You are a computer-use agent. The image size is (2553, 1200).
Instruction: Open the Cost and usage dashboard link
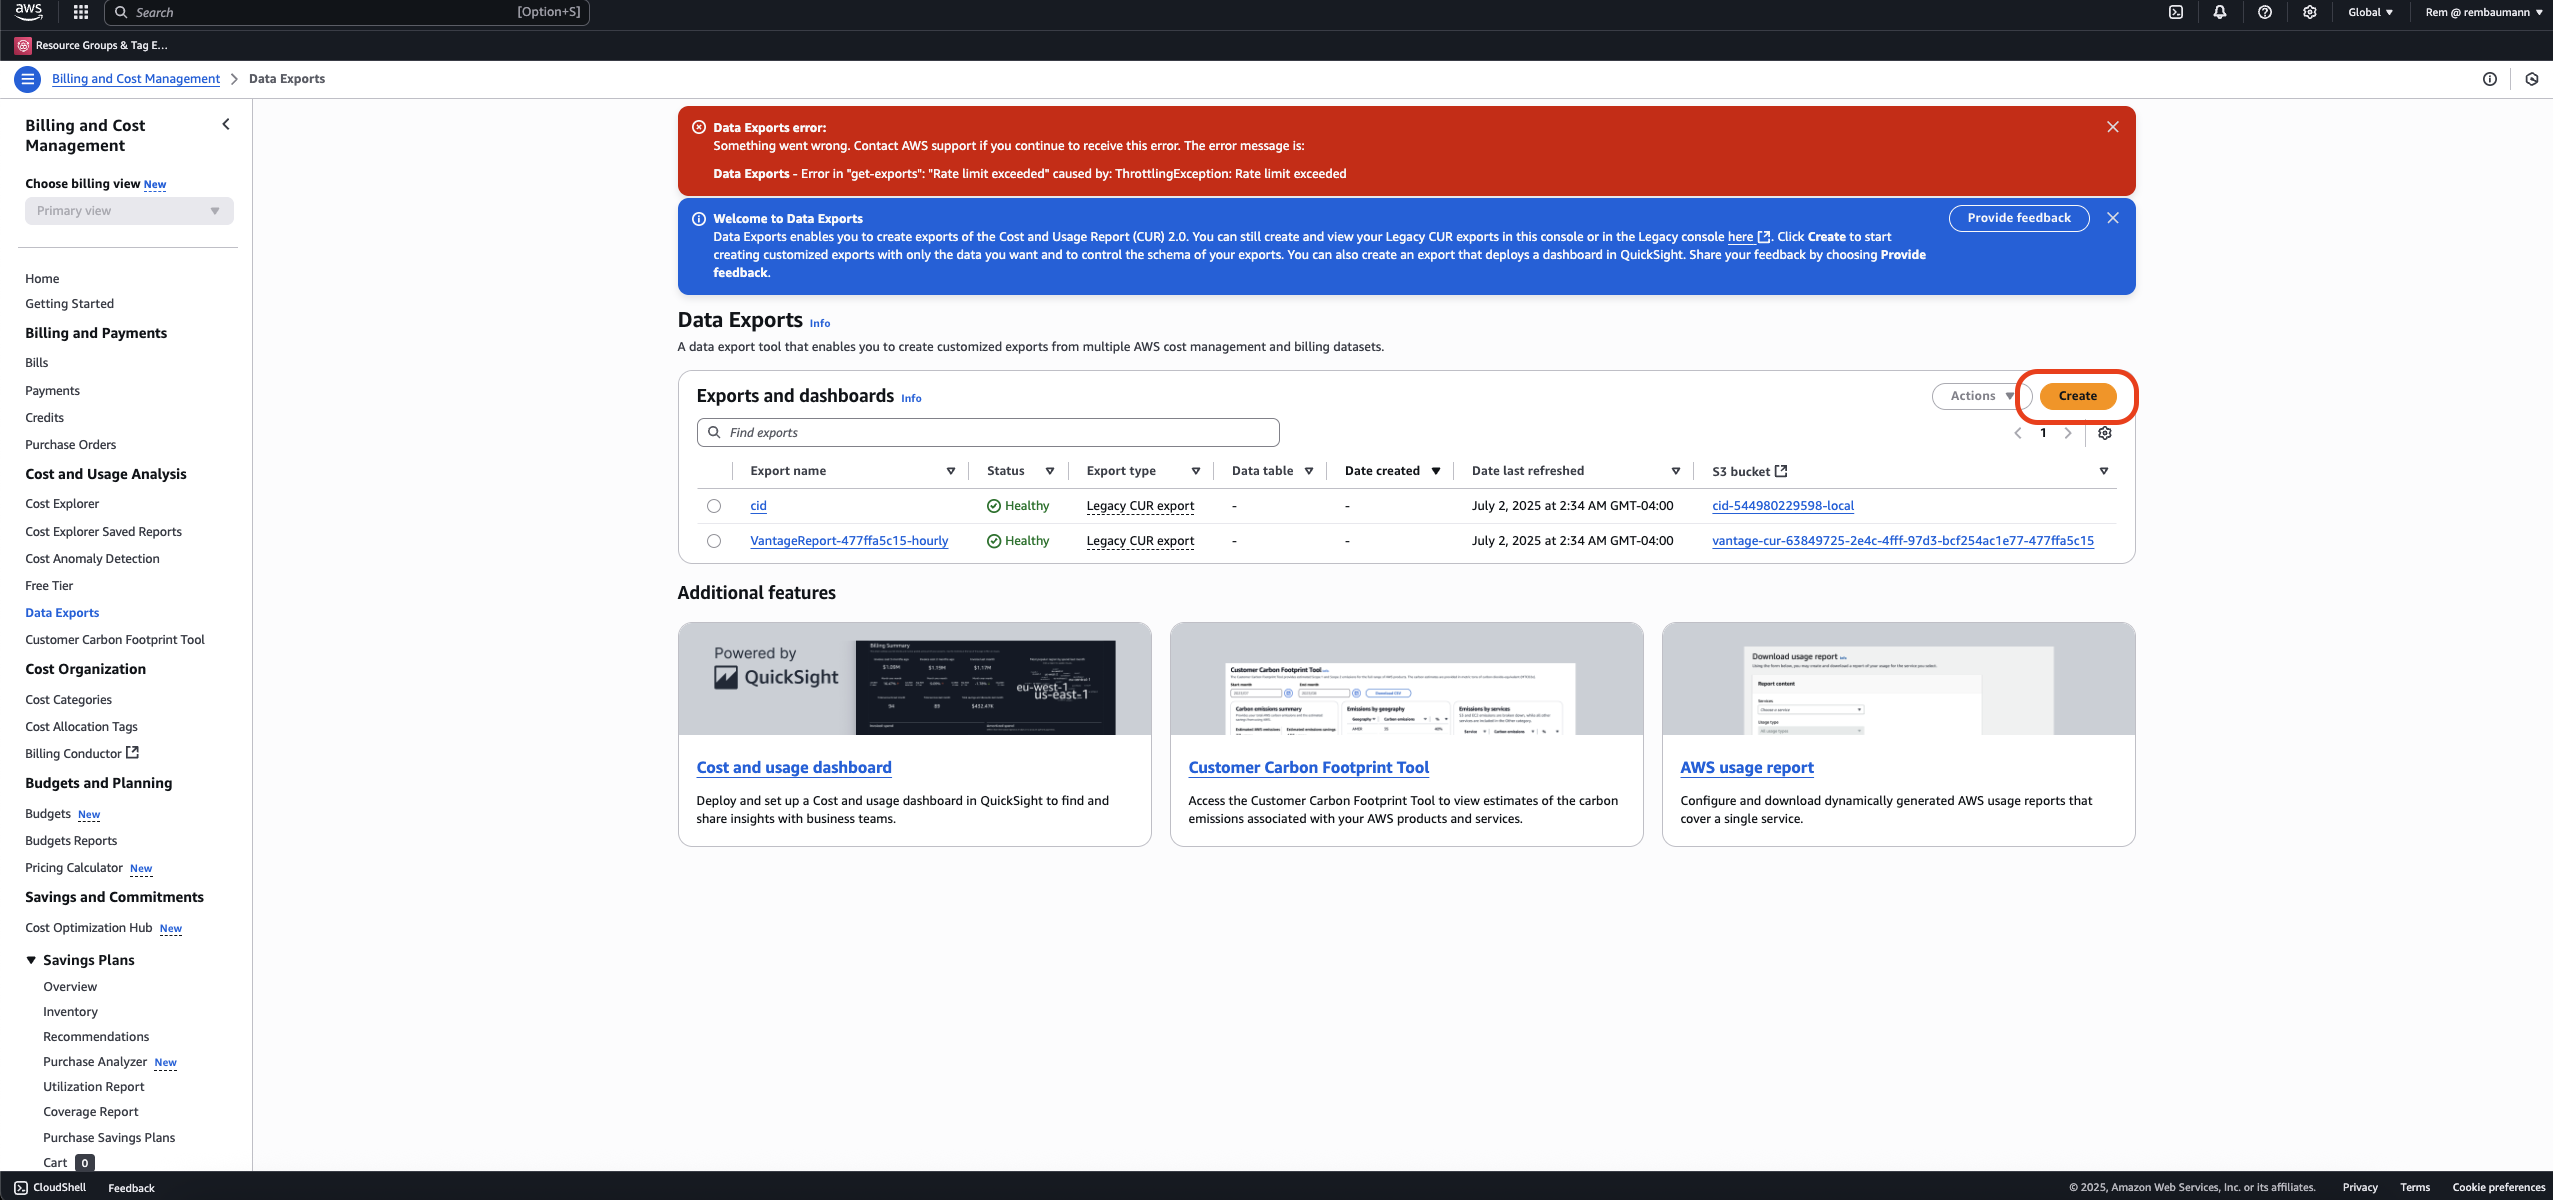[x=794, y=767]
